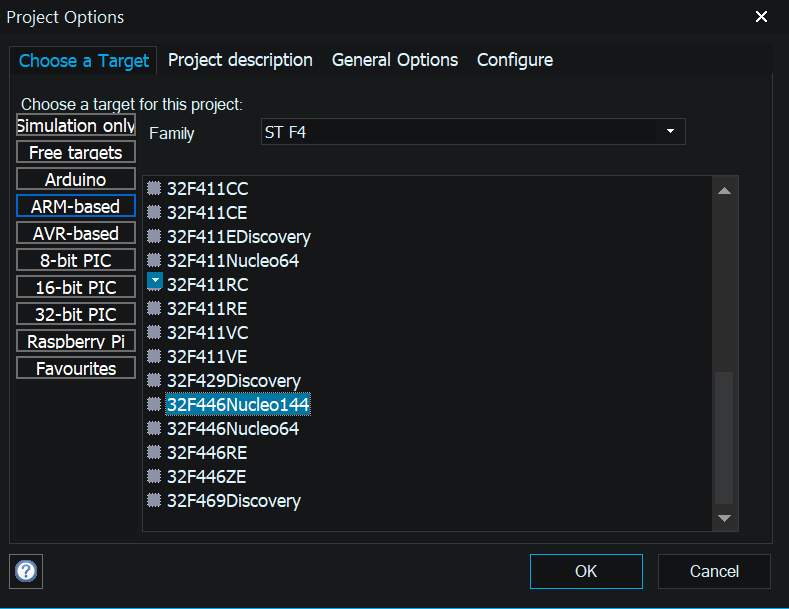Click the Family combo box arrow

670,131
